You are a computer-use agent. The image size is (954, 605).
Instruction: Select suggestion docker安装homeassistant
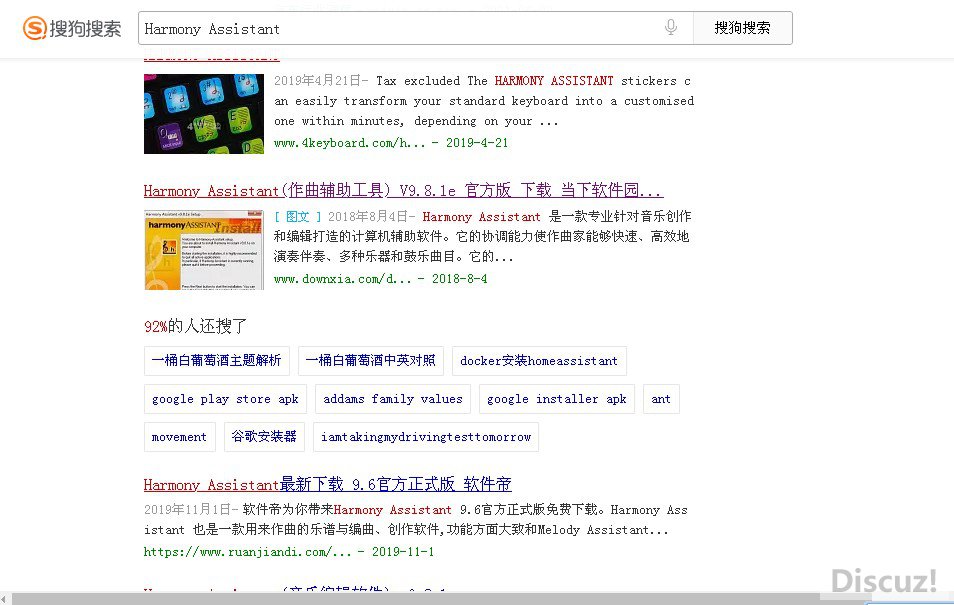pyautogui.click(x=539, y=361)
